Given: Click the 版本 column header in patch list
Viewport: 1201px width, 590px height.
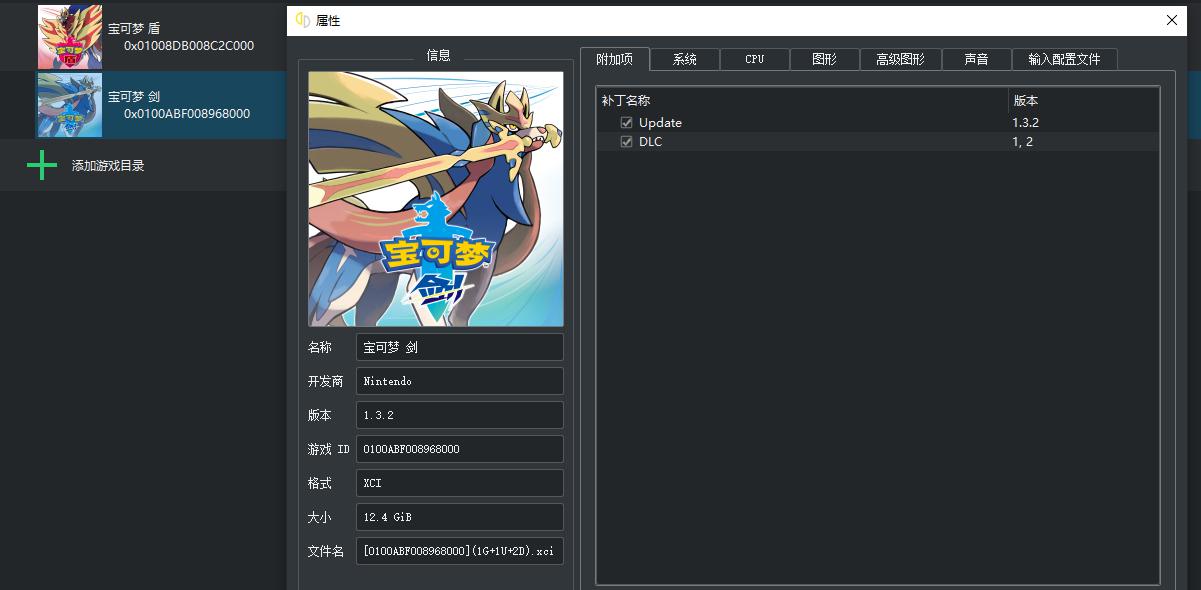Looking at the screenshot, I should (1084, 101).
